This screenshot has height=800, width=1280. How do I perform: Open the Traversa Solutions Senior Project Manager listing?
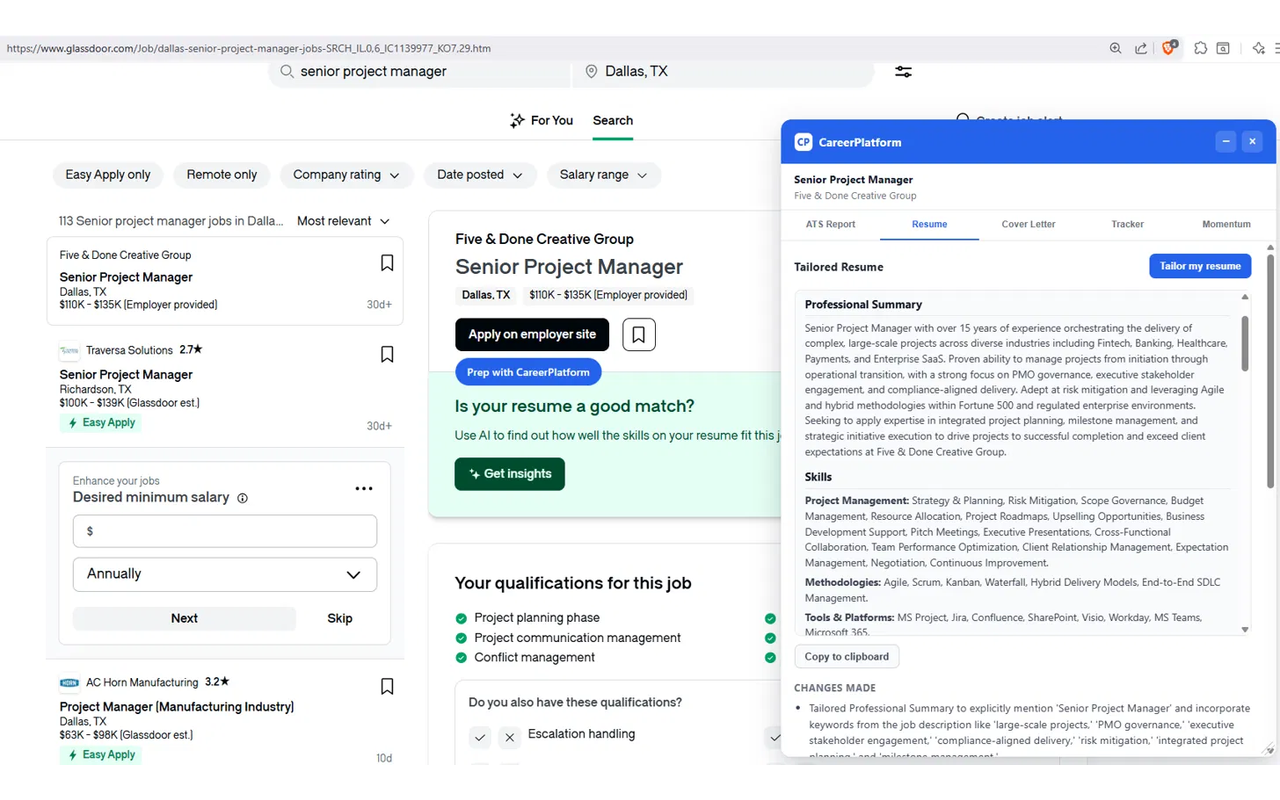point(126,375)
